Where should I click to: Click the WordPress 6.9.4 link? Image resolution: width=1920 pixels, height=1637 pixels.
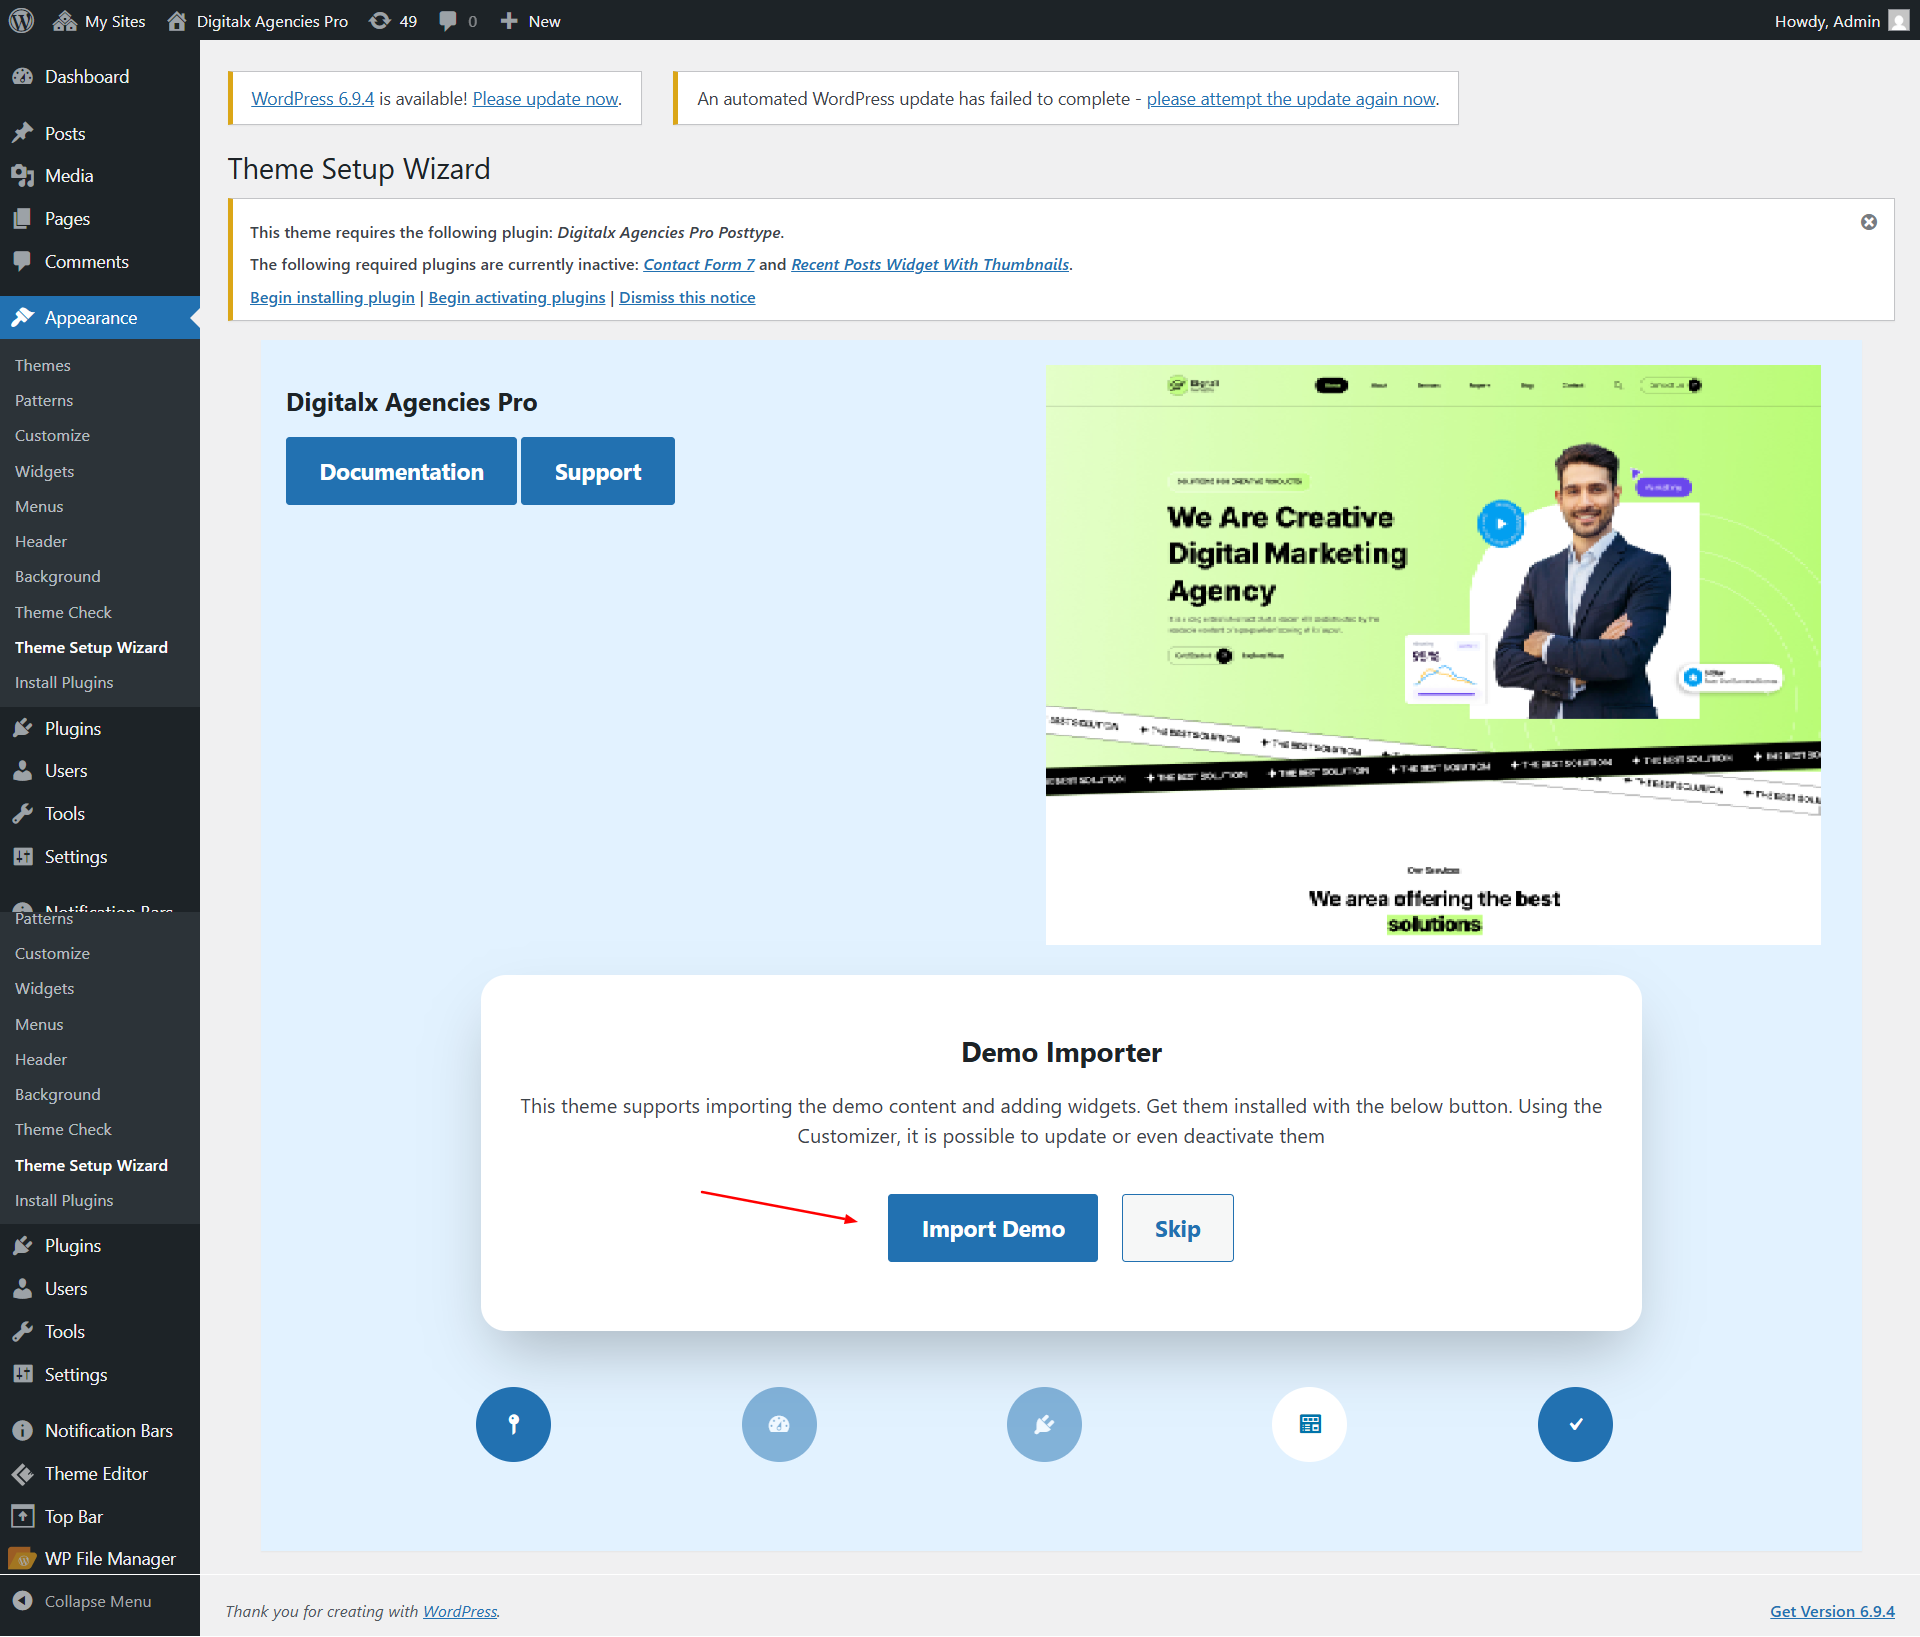tap(312, 99)
